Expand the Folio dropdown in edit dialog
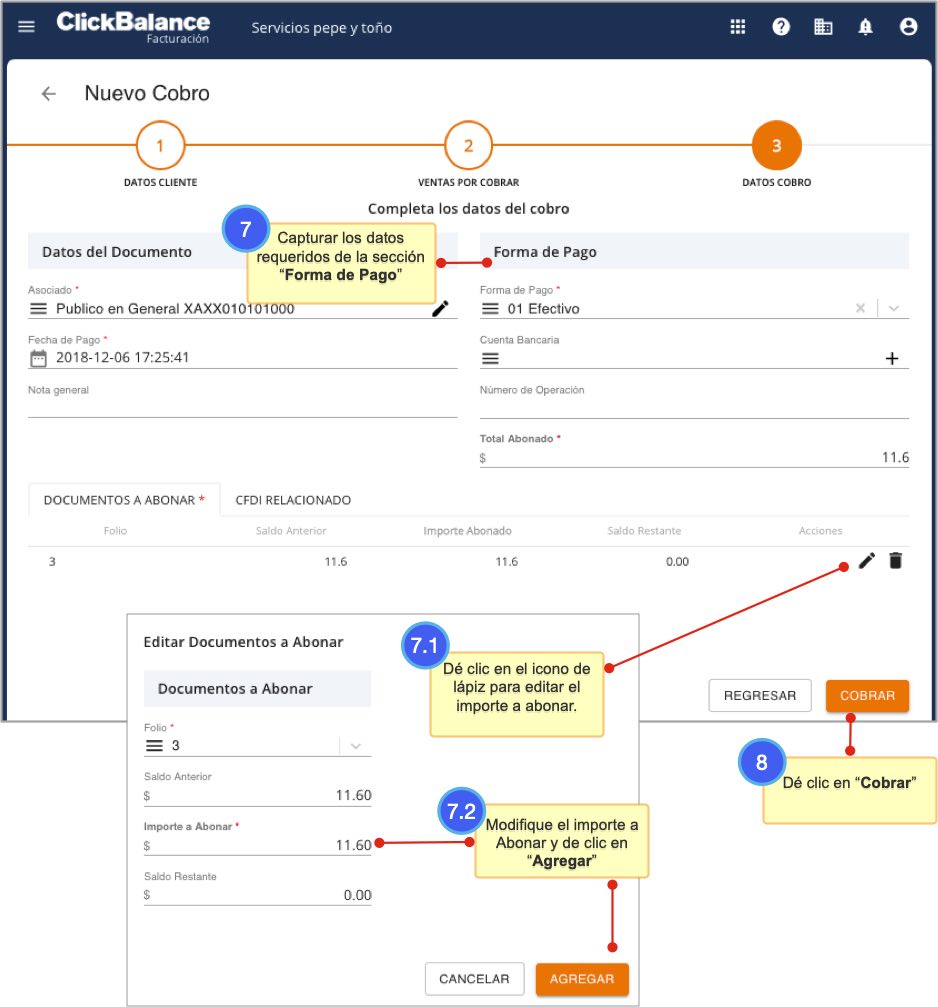The width and height of the screenshot is (938, 1007). click(355, 746)
